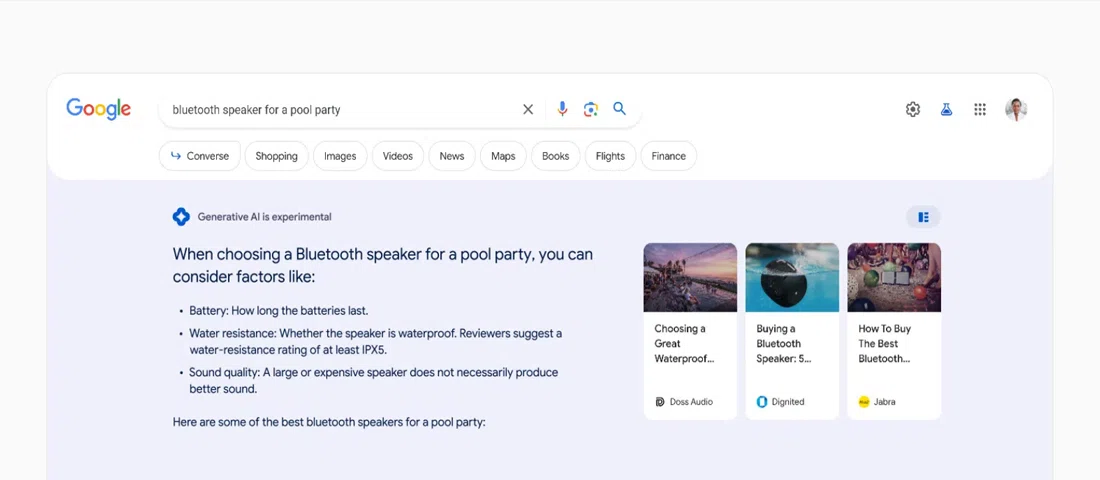
Task: Toggle the AI result layout view
Action: 923,217
